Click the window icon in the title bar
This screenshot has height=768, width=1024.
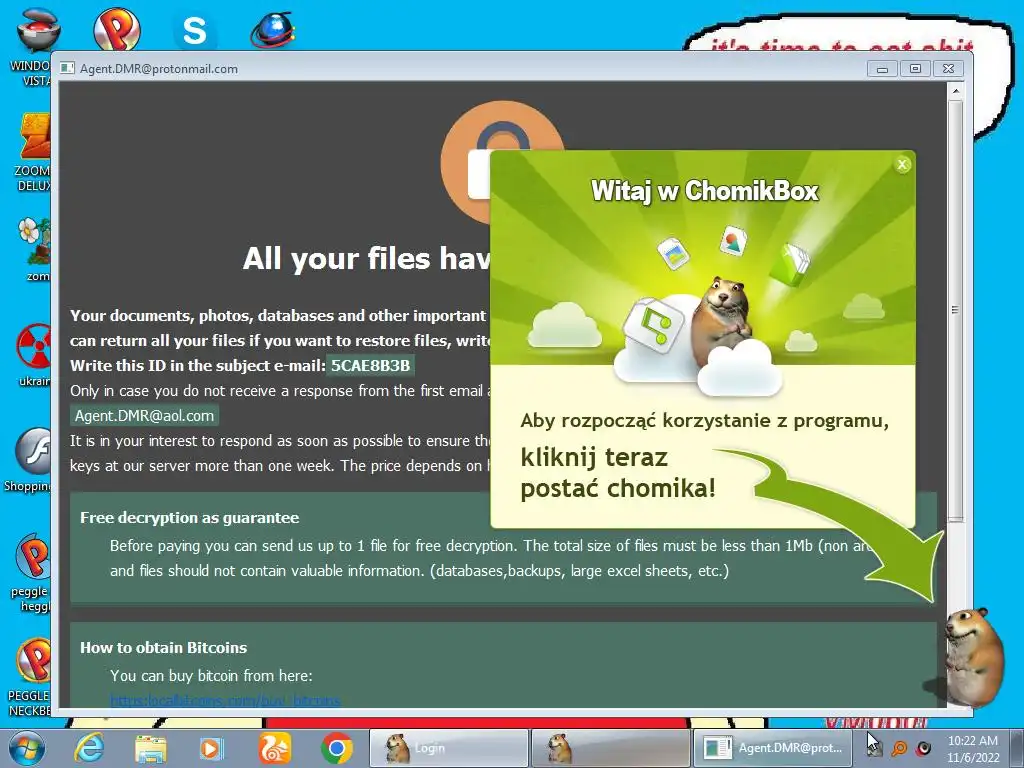tap(67, 68)
